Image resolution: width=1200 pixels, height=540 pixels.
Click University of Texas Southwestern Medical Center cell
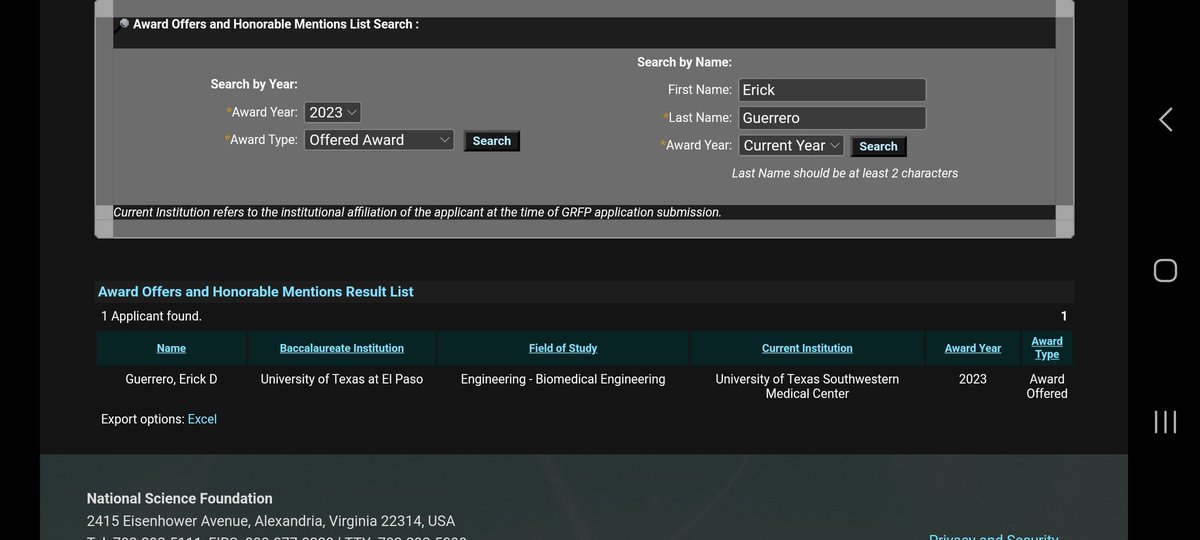(807, 386)
